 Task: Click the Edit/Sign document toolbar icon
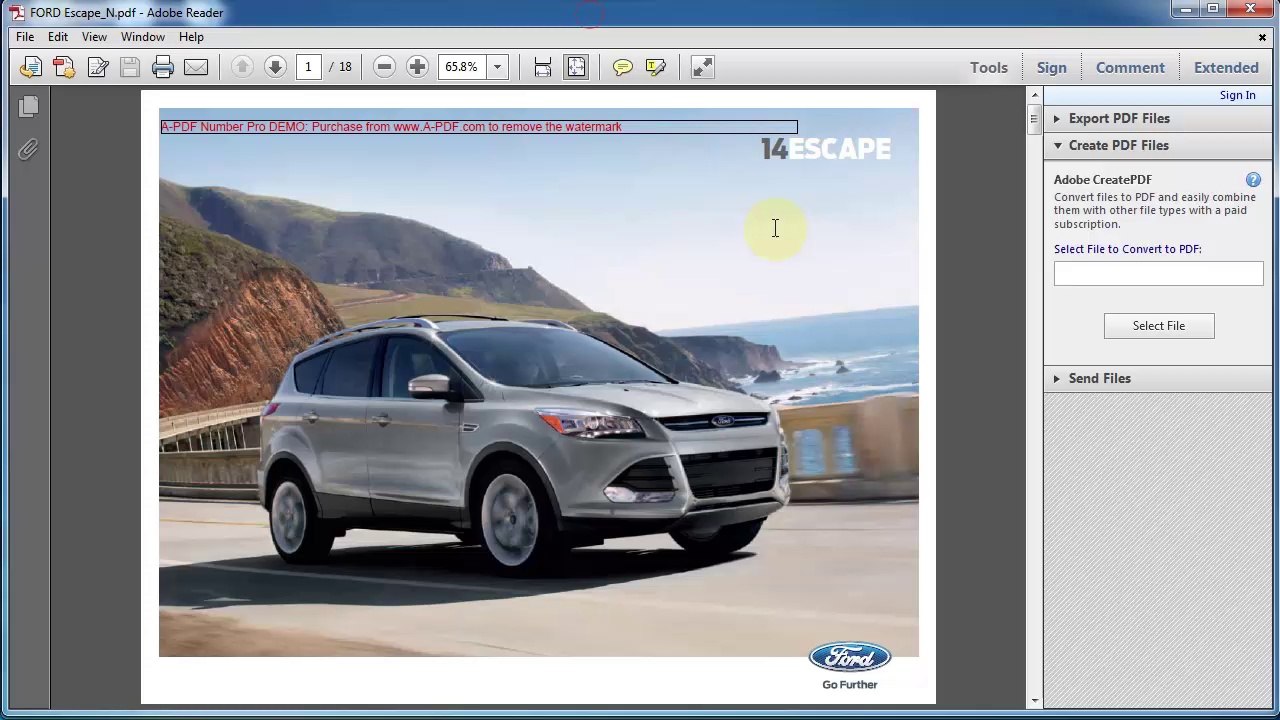click(97, 67)
